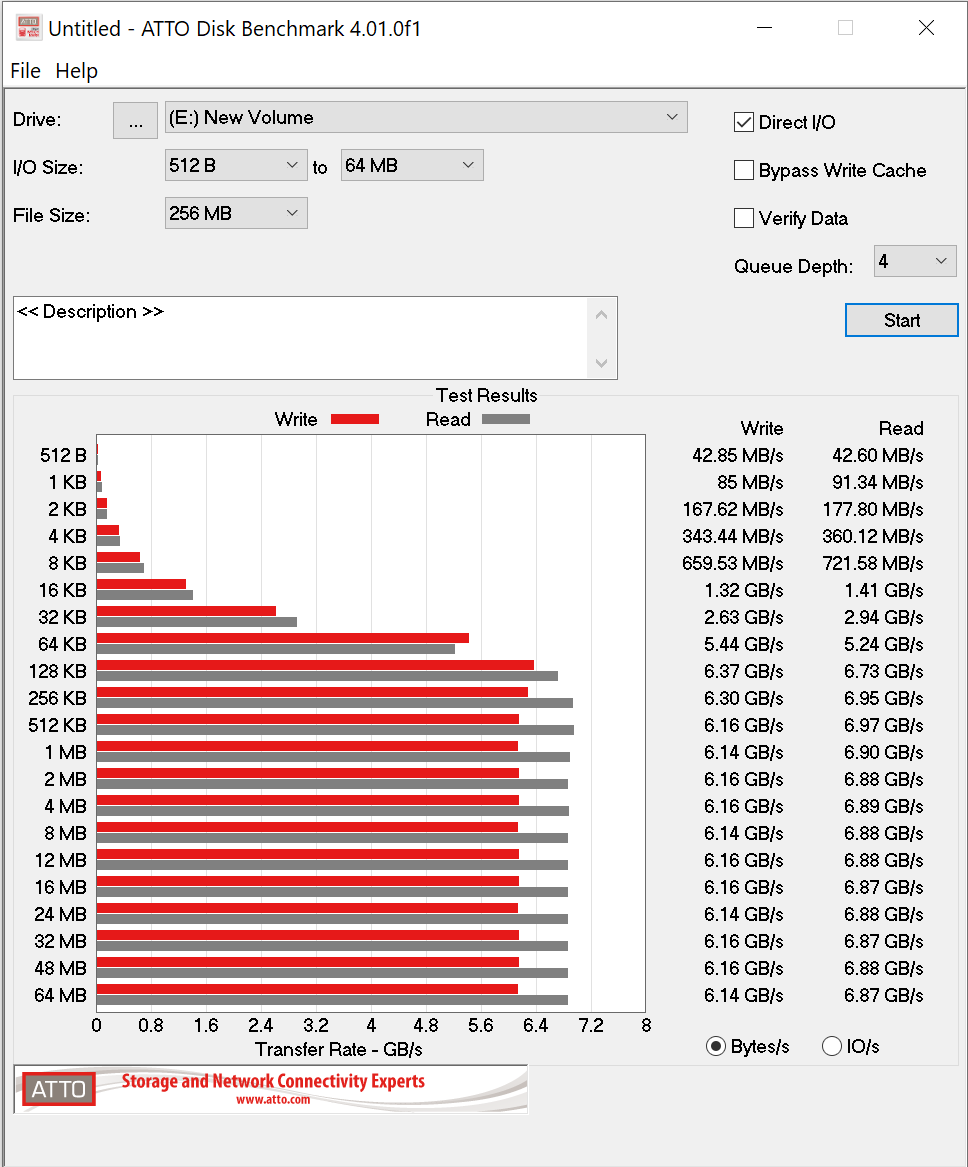Click the browse drive button with ellipsis
This screenshot has width=968, height=1167.
pyautogui.click(x=136, y=120)
